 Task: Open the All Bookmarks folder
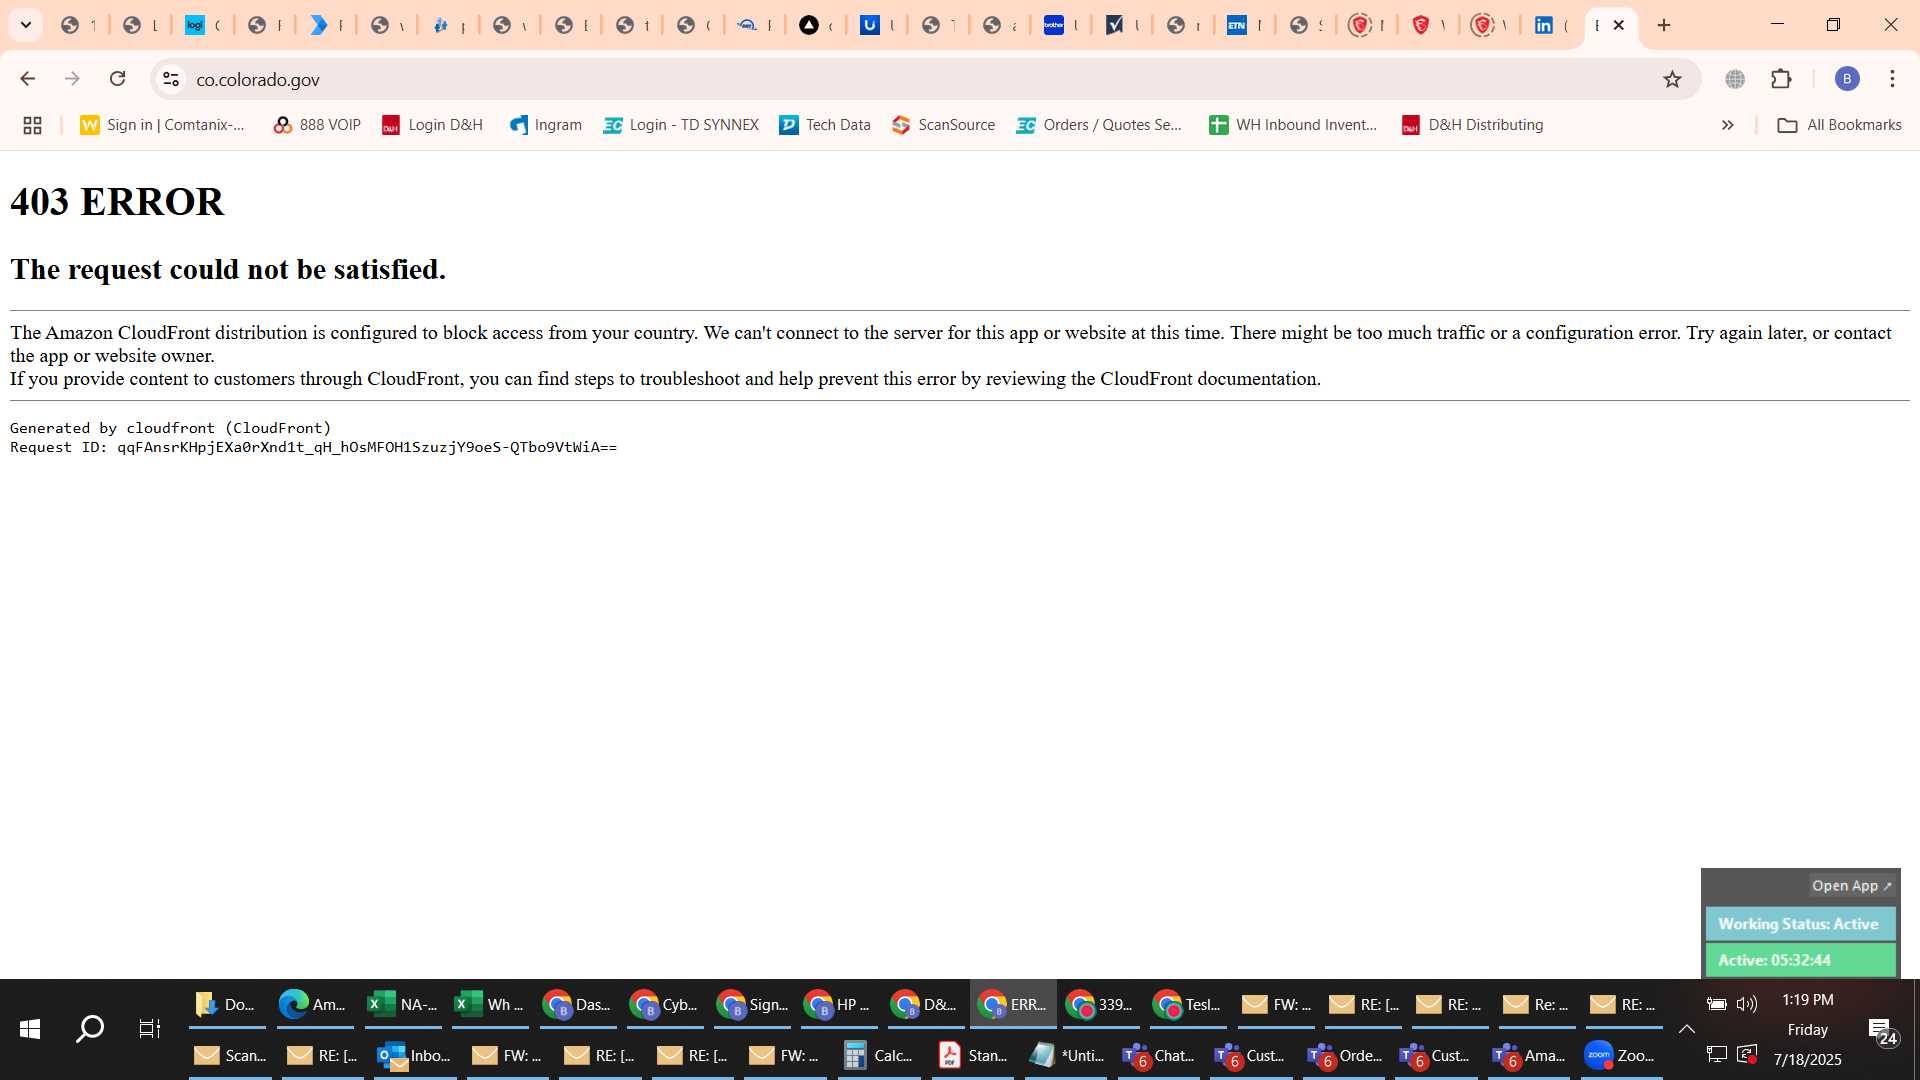tap(1839, 125)
